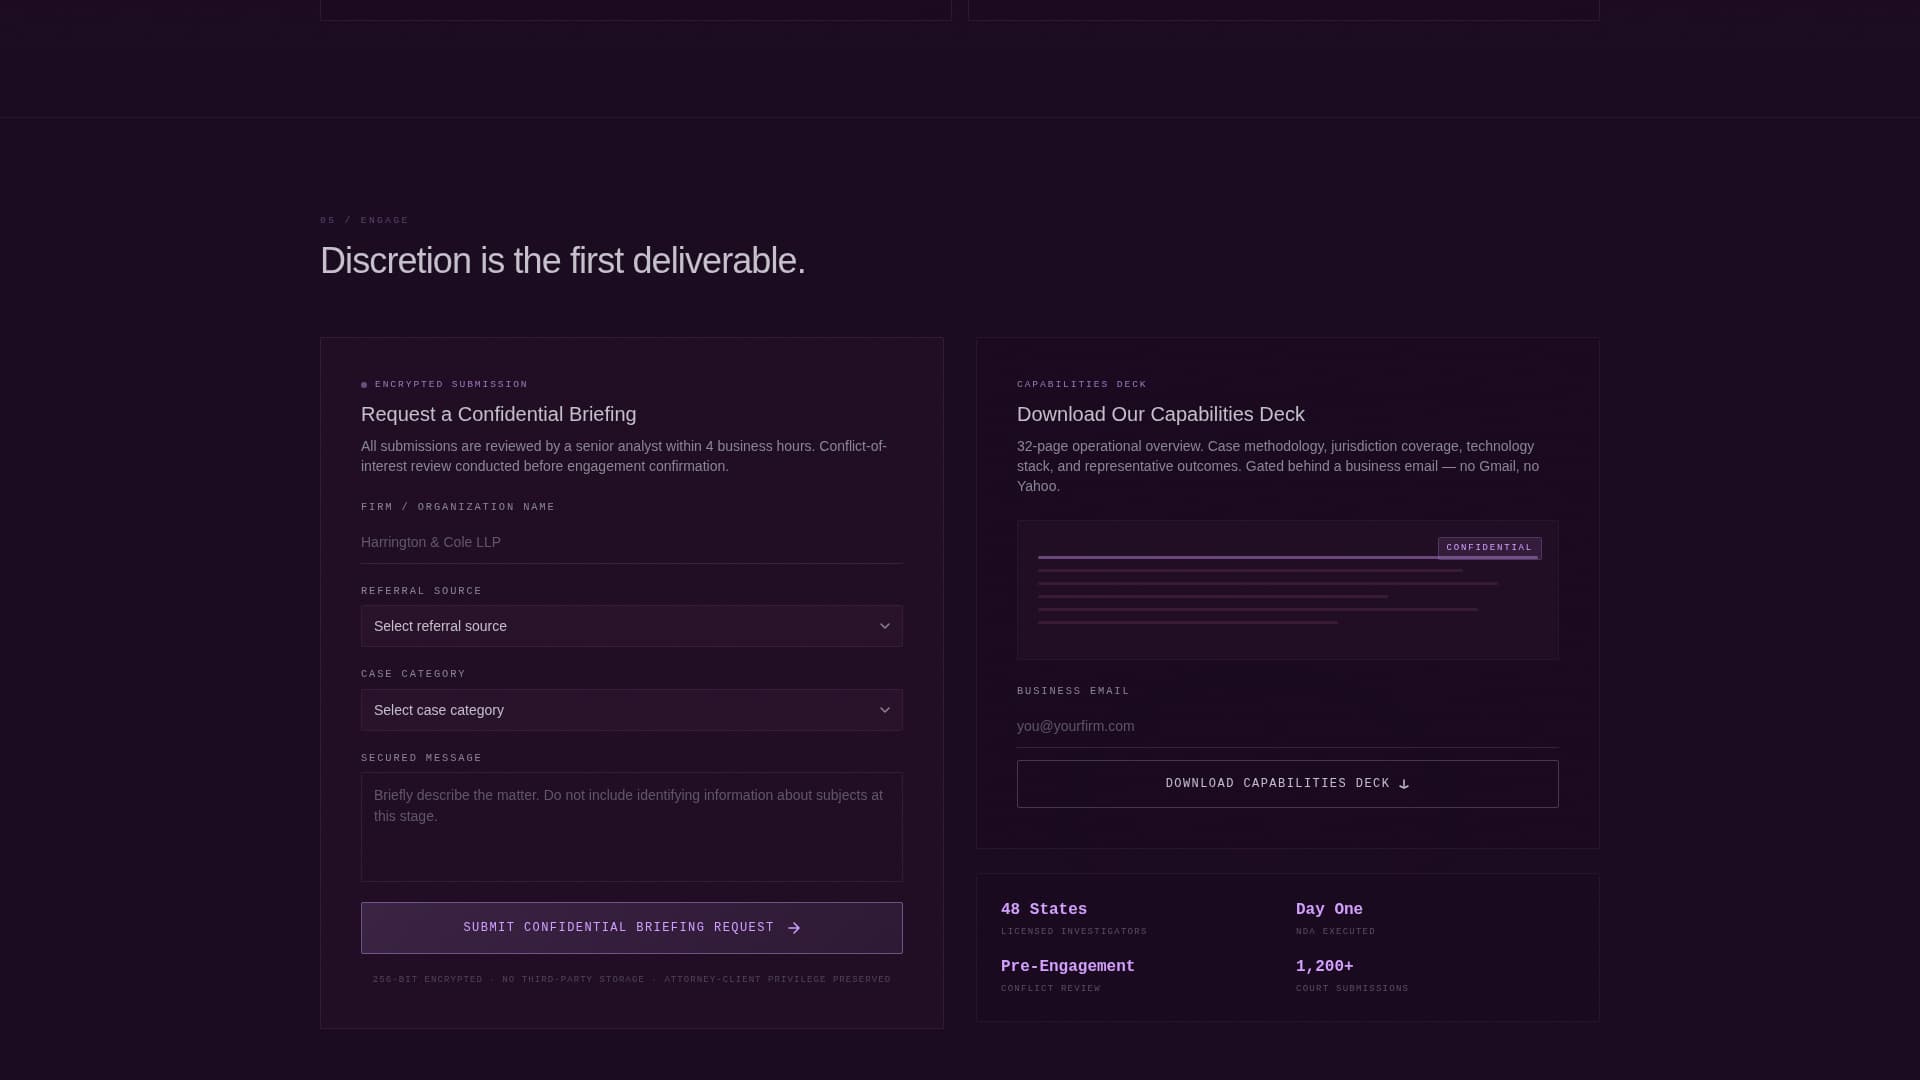Click the chevron arrow of case category
The height and width of the screenshot is (1080, 1920).
pos(884,710)
